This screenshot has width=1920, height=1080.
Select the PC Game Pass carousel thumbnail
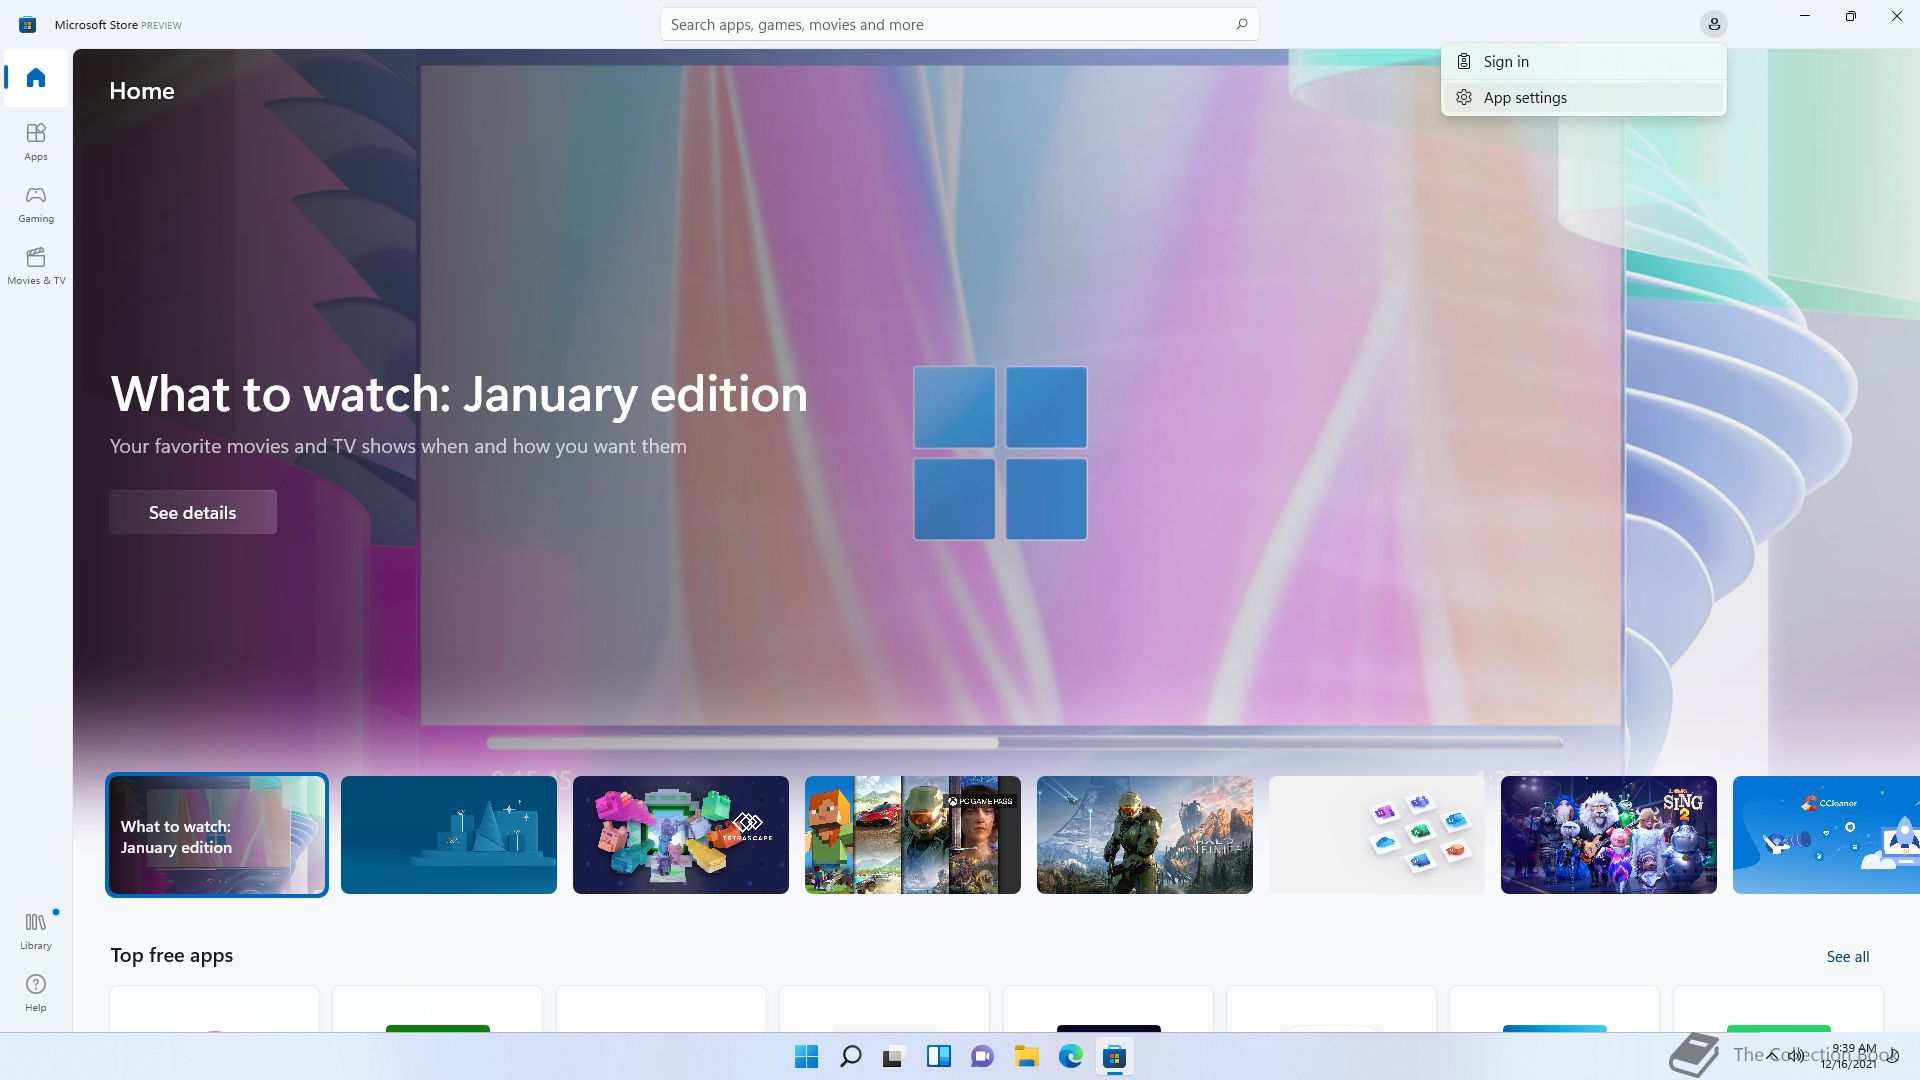(913, 835)
